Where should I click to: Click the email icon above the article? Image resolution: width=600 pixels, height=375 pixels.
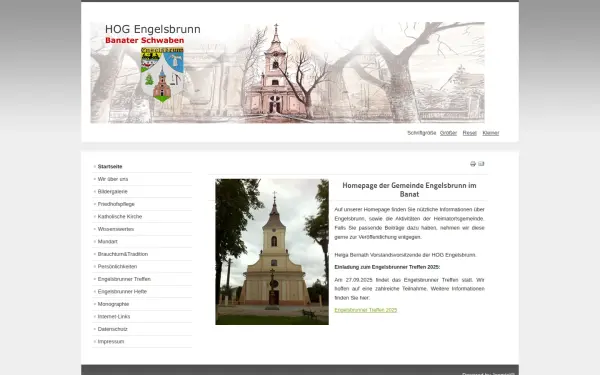pos(481,164)
